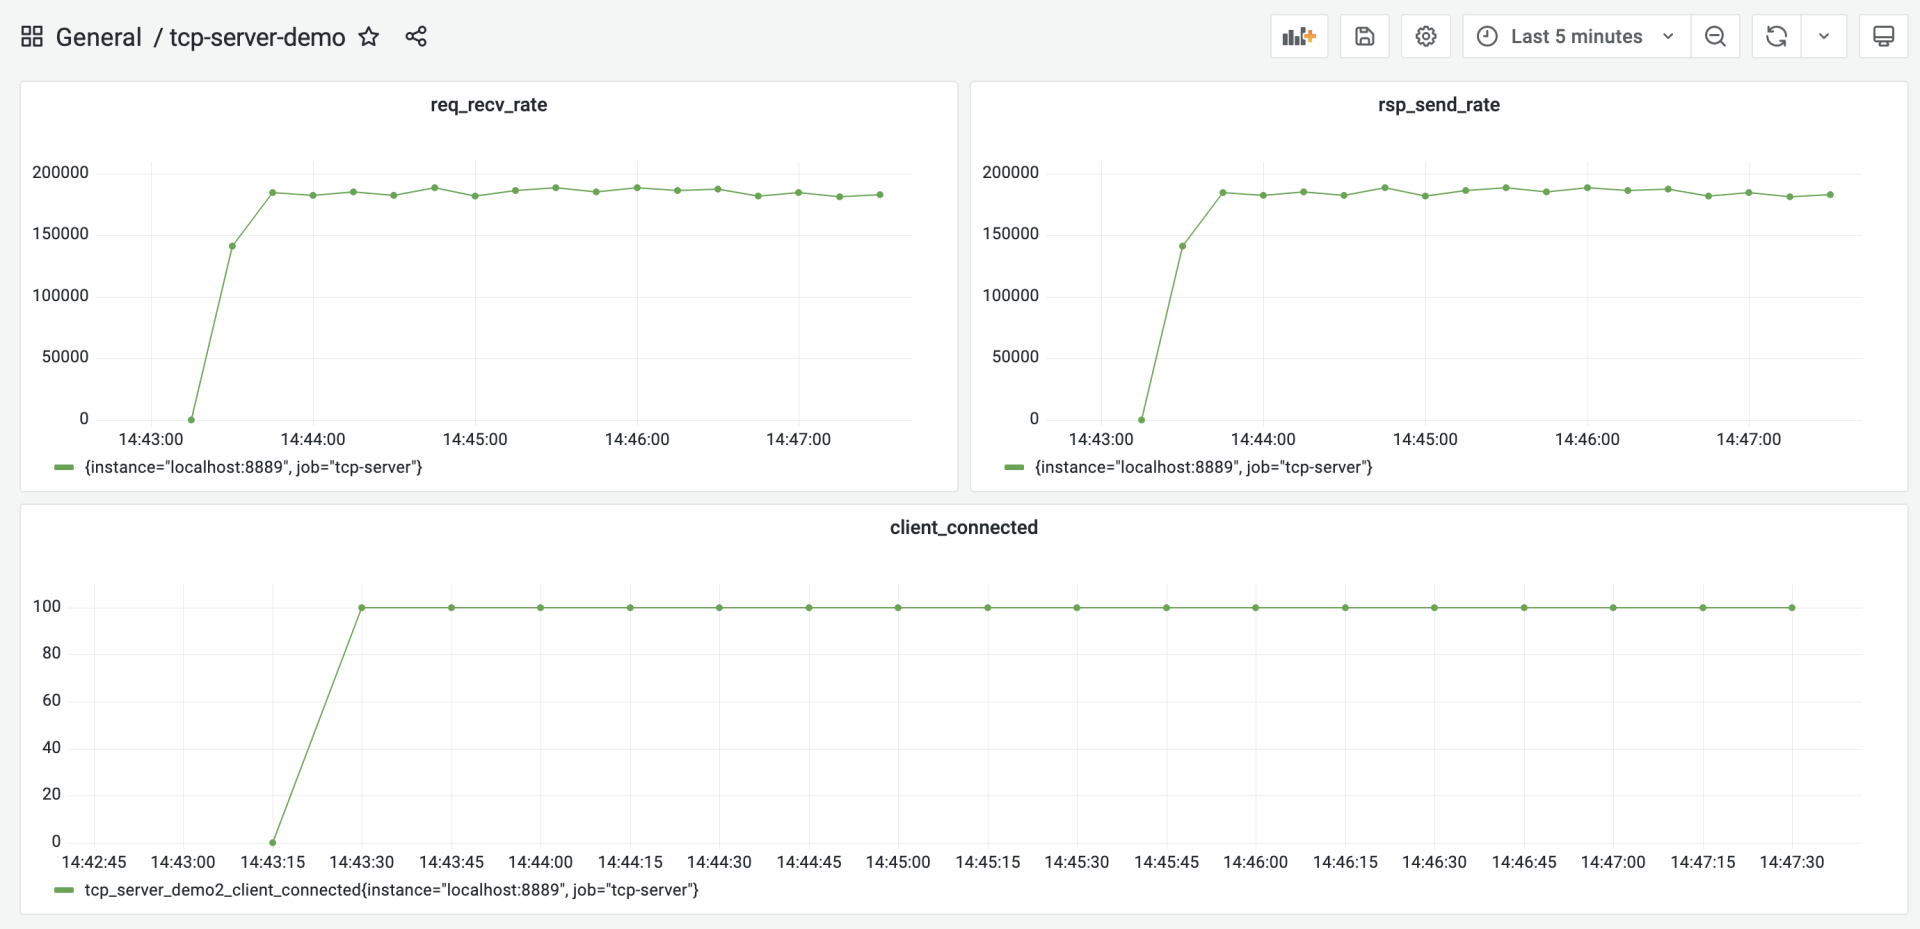This screenshot has height=929, width=1920.
Task: Open dashboard settings gear
Action: point(1426,37)
